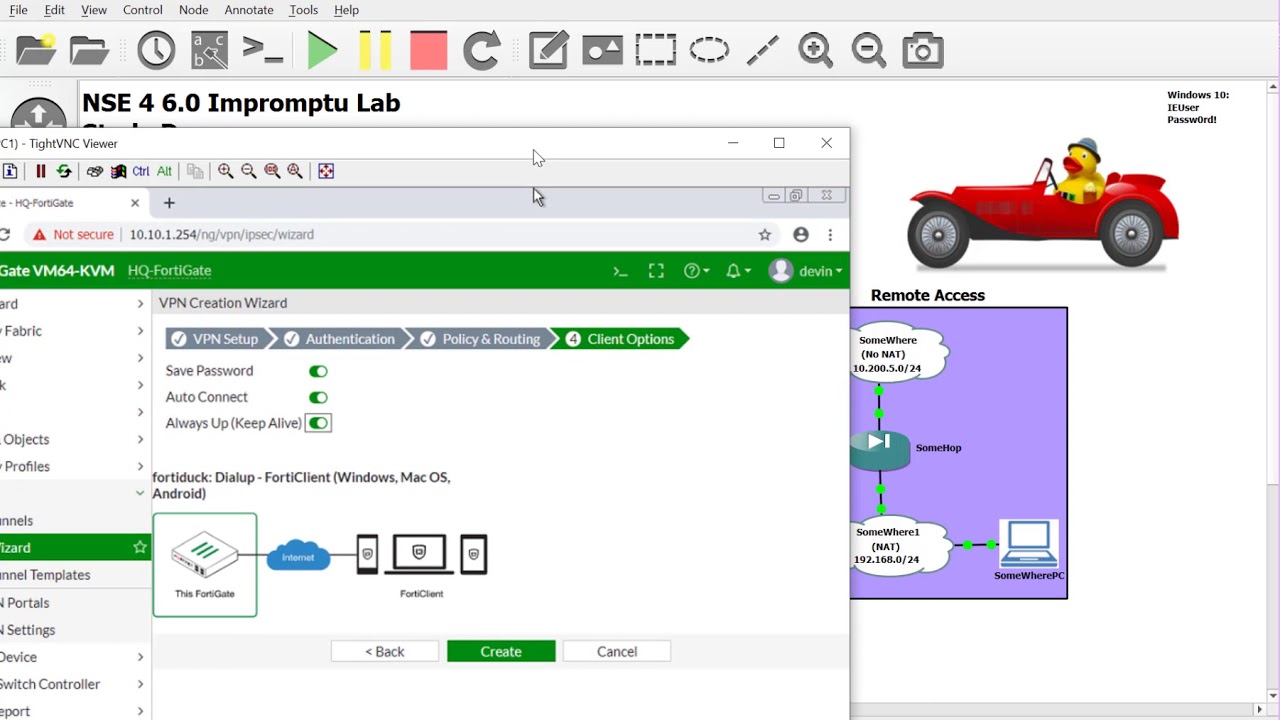Viewport: 1280px width, 720px height.
Task: Click the Cancel button in VPN wizard
Action: [x=617, y=652]
